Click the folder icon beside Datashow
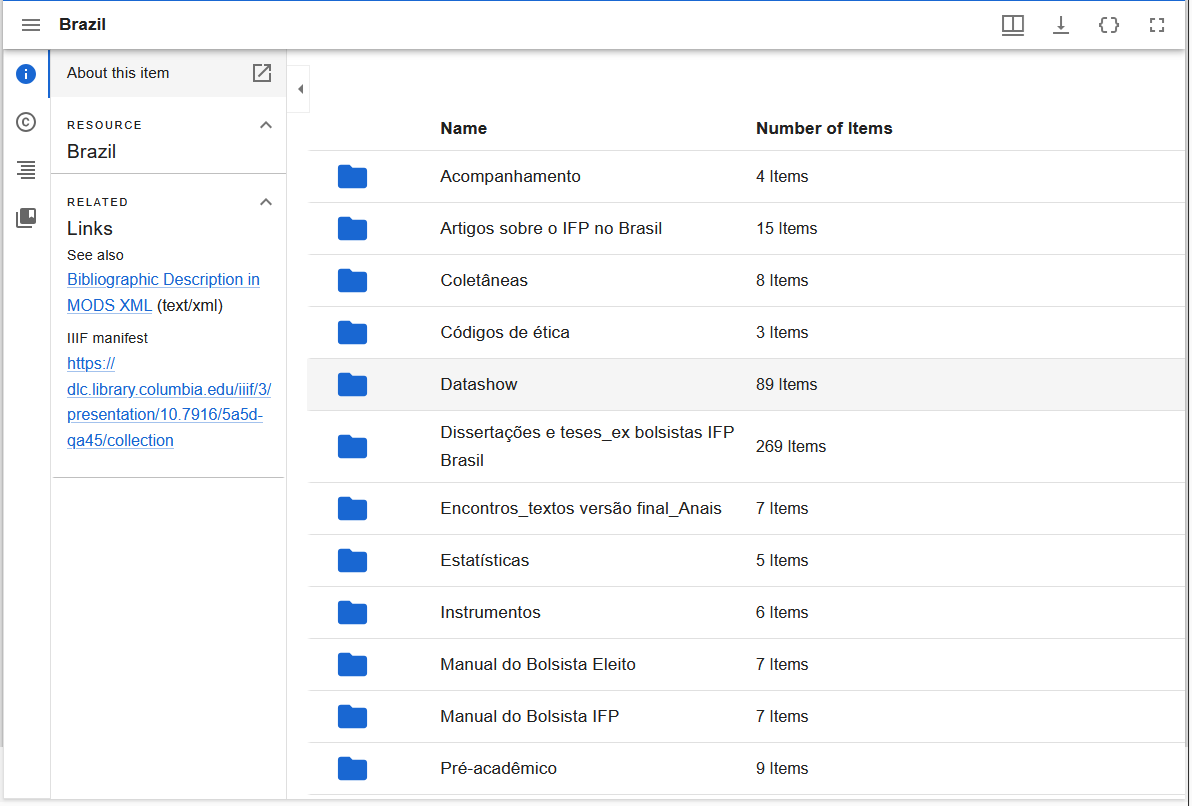1192x809 pixels. tap(352, 384)
